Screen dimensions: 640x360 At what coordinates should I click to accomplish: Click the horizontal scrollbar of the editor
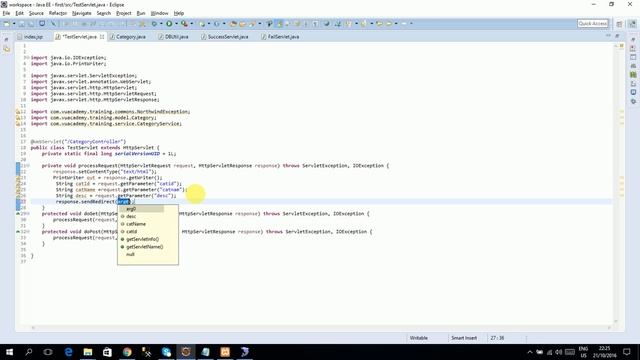pos(321,327)
